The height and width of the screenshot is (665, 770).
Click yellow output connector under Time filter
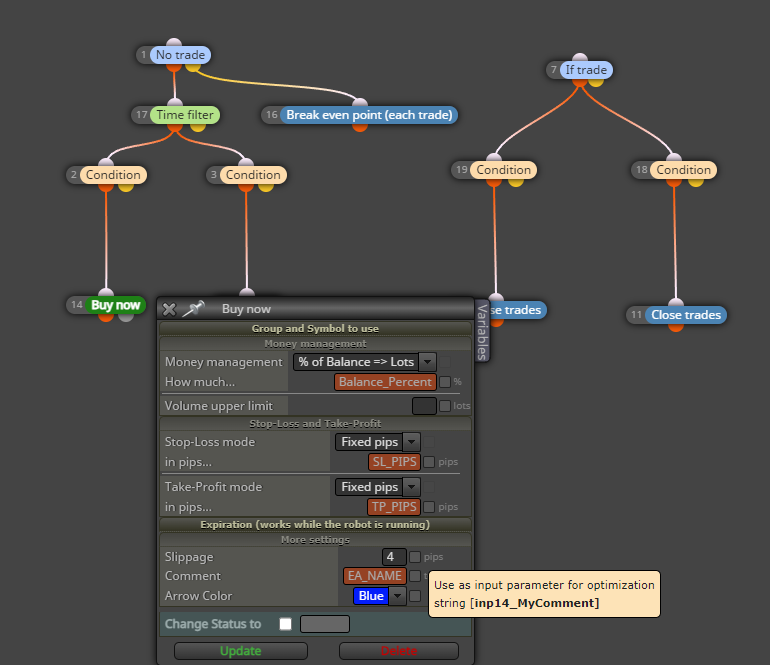[197, 127]
